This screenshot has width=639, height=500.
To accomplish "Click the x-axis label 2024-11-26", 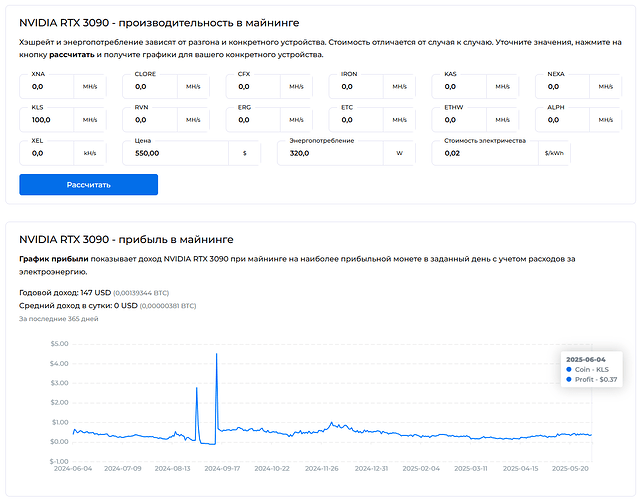I will coord(322,469).
